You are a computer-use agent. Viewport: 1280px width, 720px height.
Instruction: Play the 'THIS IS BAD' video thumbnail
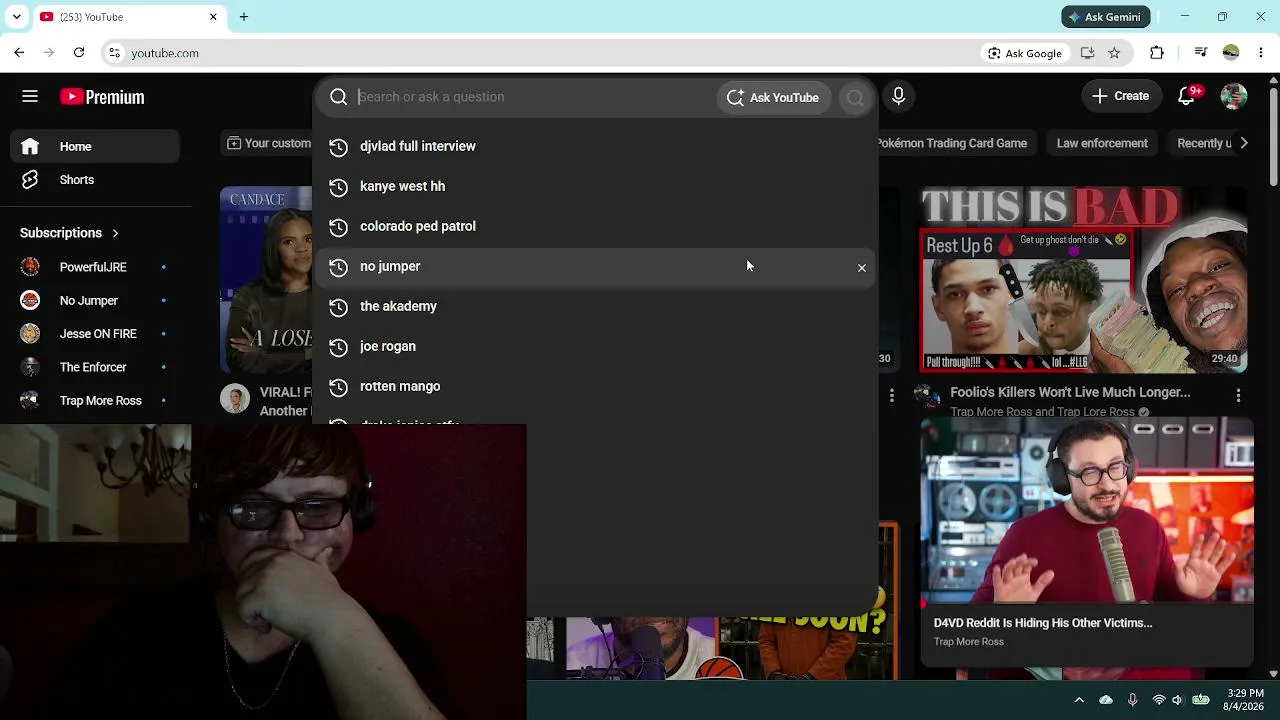1083,279
